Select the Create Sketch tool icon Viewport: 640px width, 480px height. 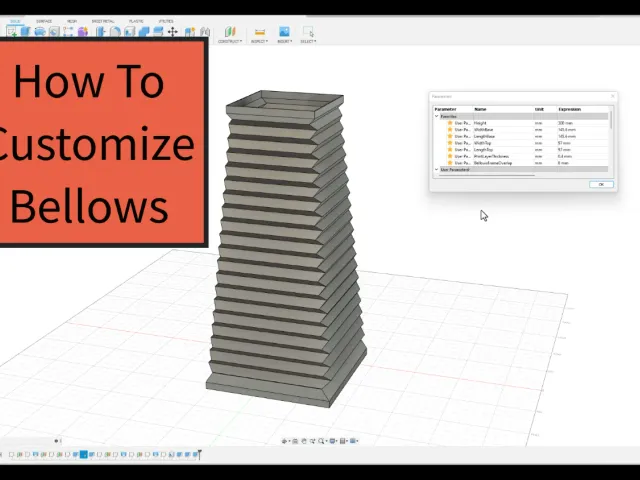[12, 31]
